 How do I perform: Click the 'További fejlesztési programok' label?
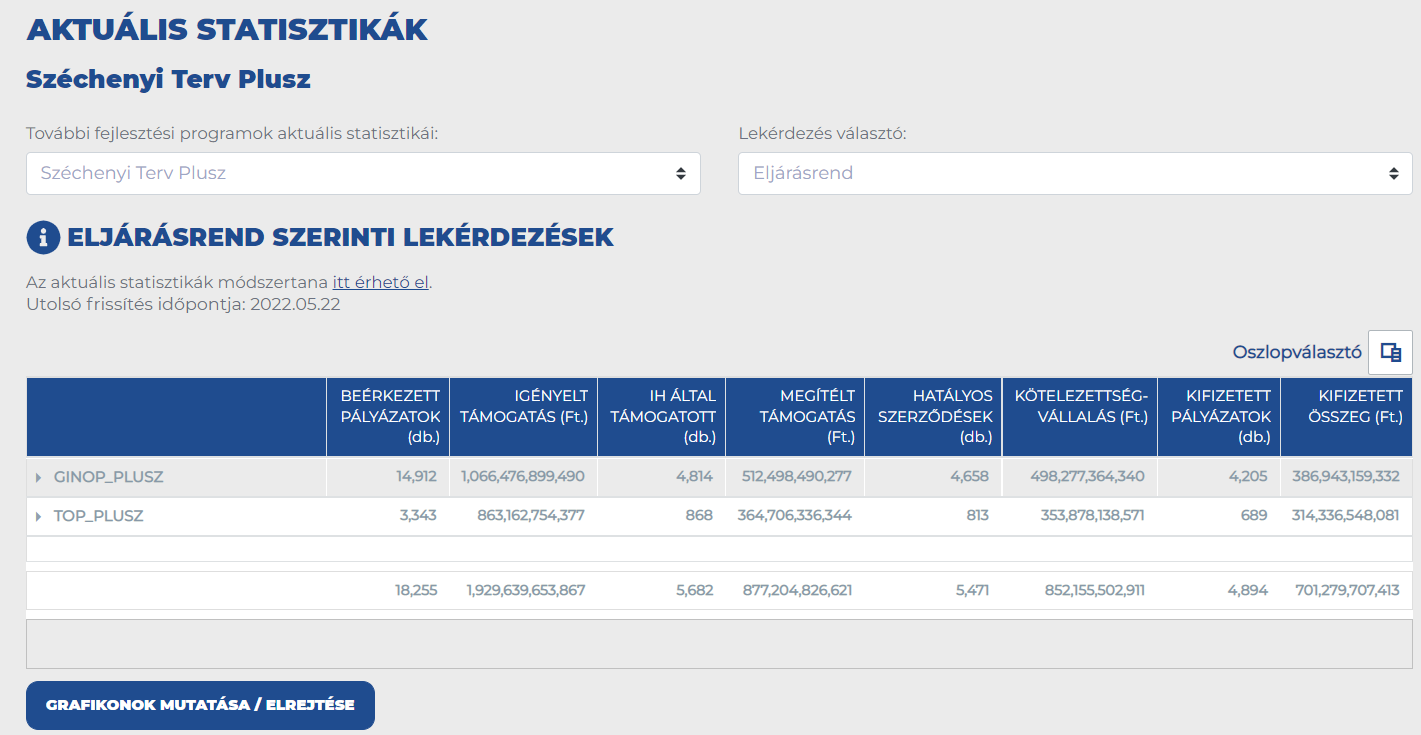click(232, 134)
